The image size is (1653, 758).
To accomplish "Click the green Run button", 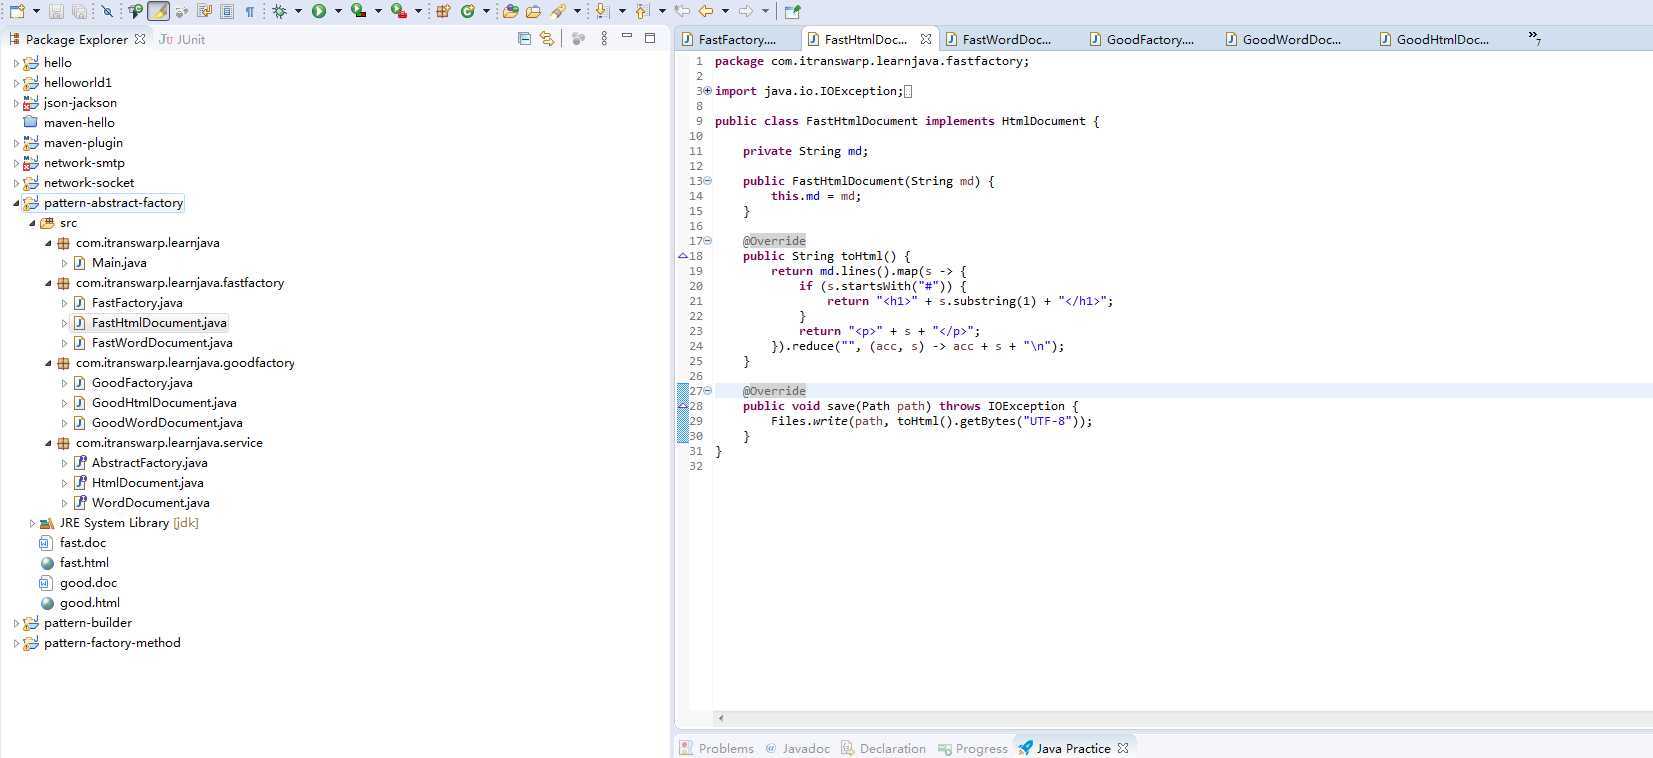I will click(x=318, y=11).
